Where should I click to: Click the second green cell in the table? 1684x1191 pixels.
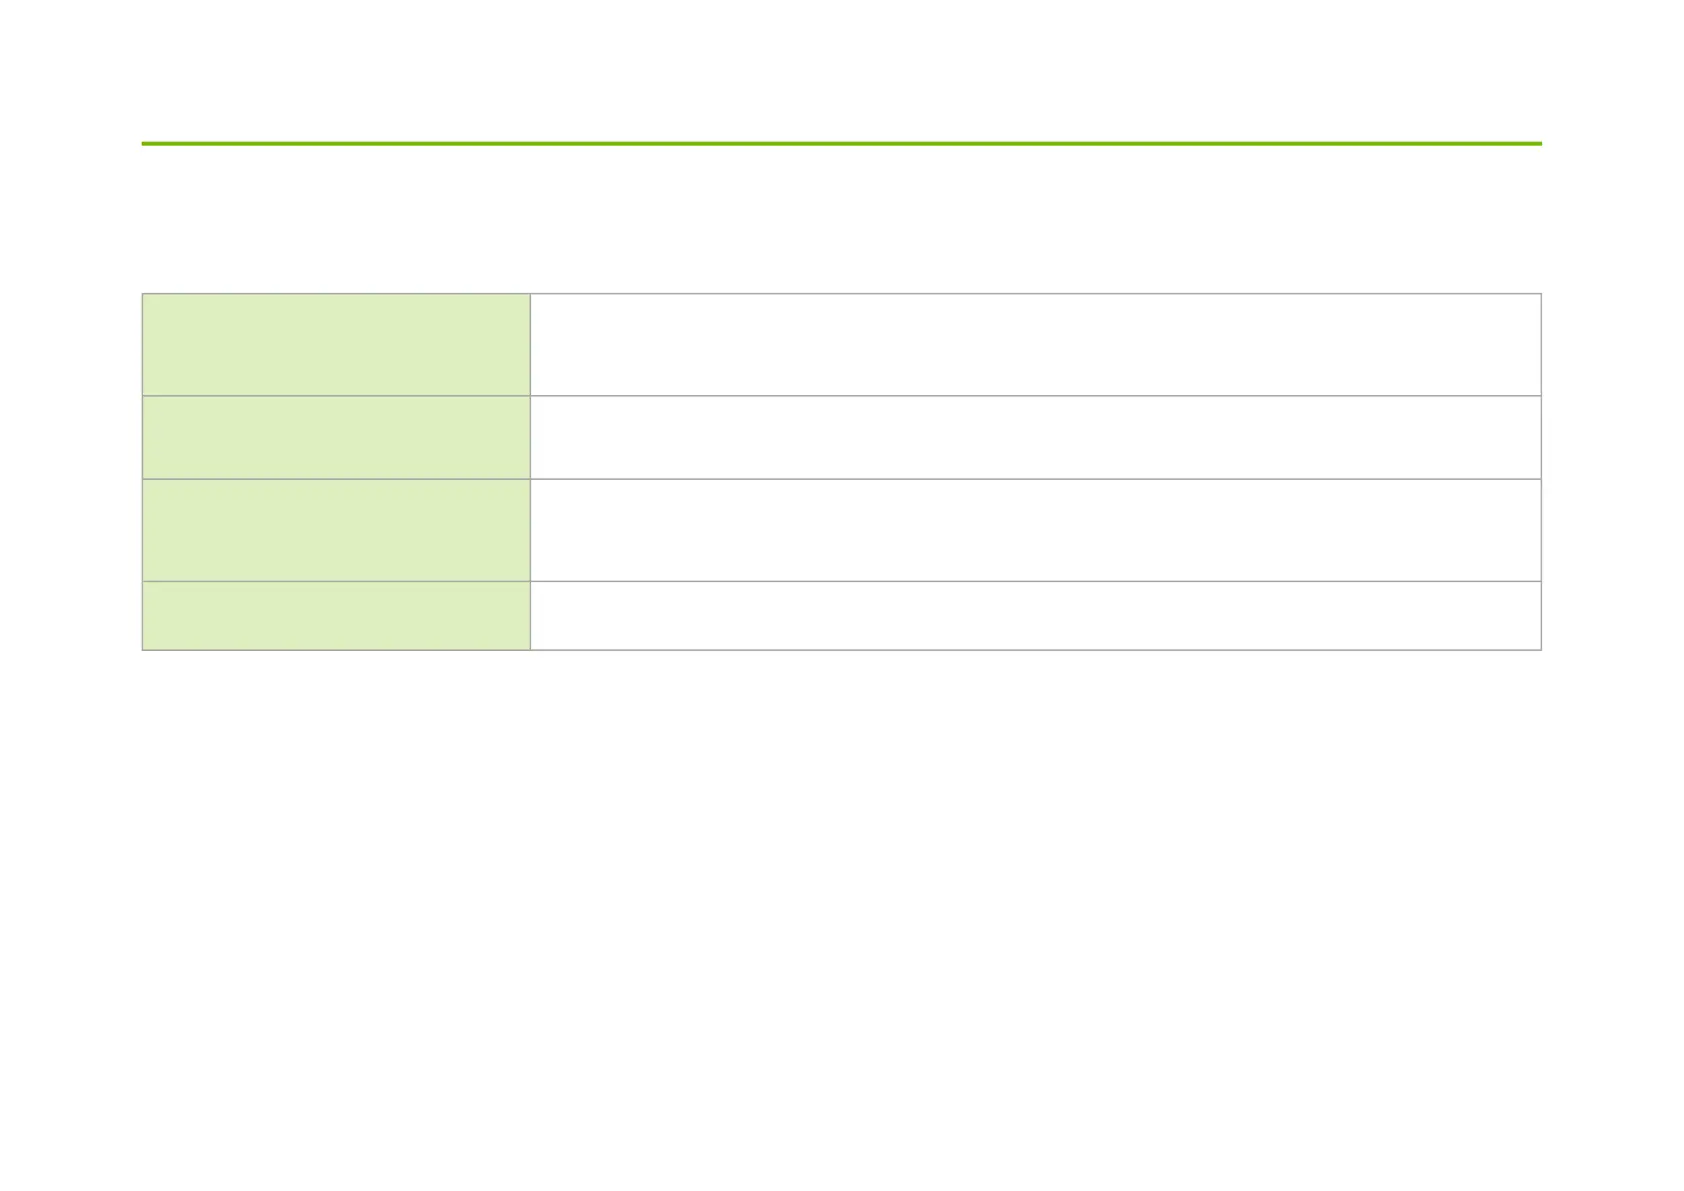pos(336,437)
